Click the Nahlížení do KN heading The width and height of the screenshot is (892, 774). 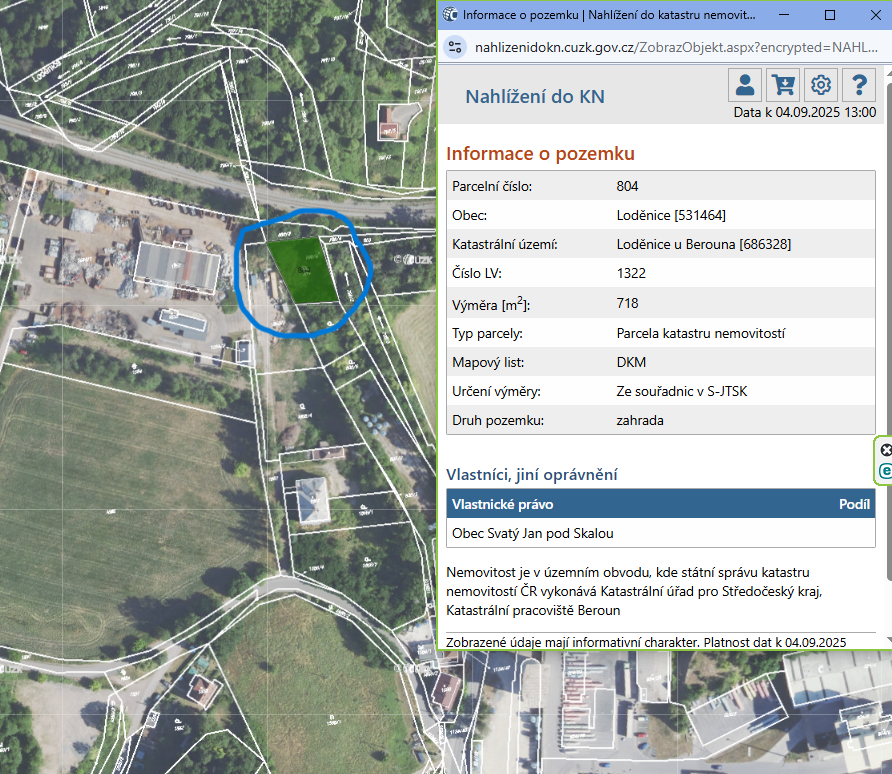pyautogui.click(x=535, y=96)
